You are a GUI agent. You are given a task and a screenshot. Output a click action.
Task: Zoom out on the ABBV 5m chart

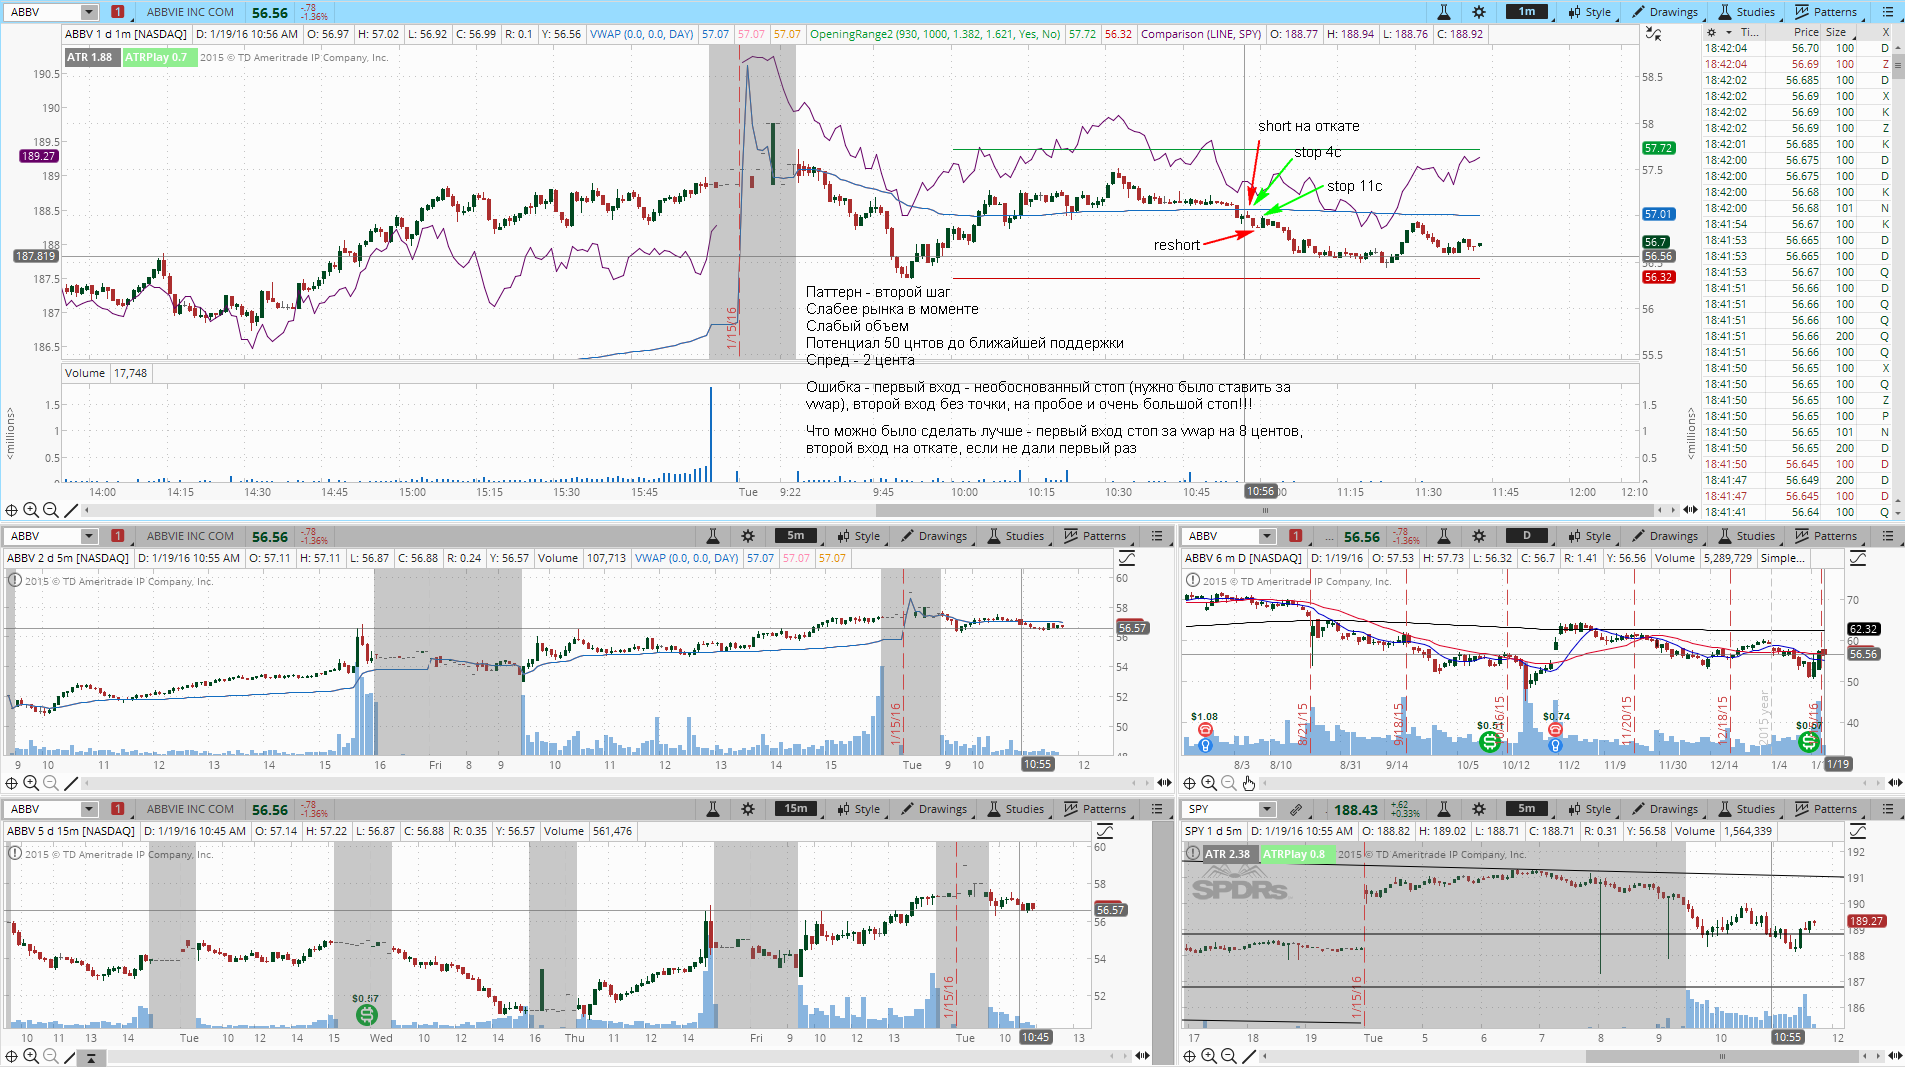coord(50,783)
